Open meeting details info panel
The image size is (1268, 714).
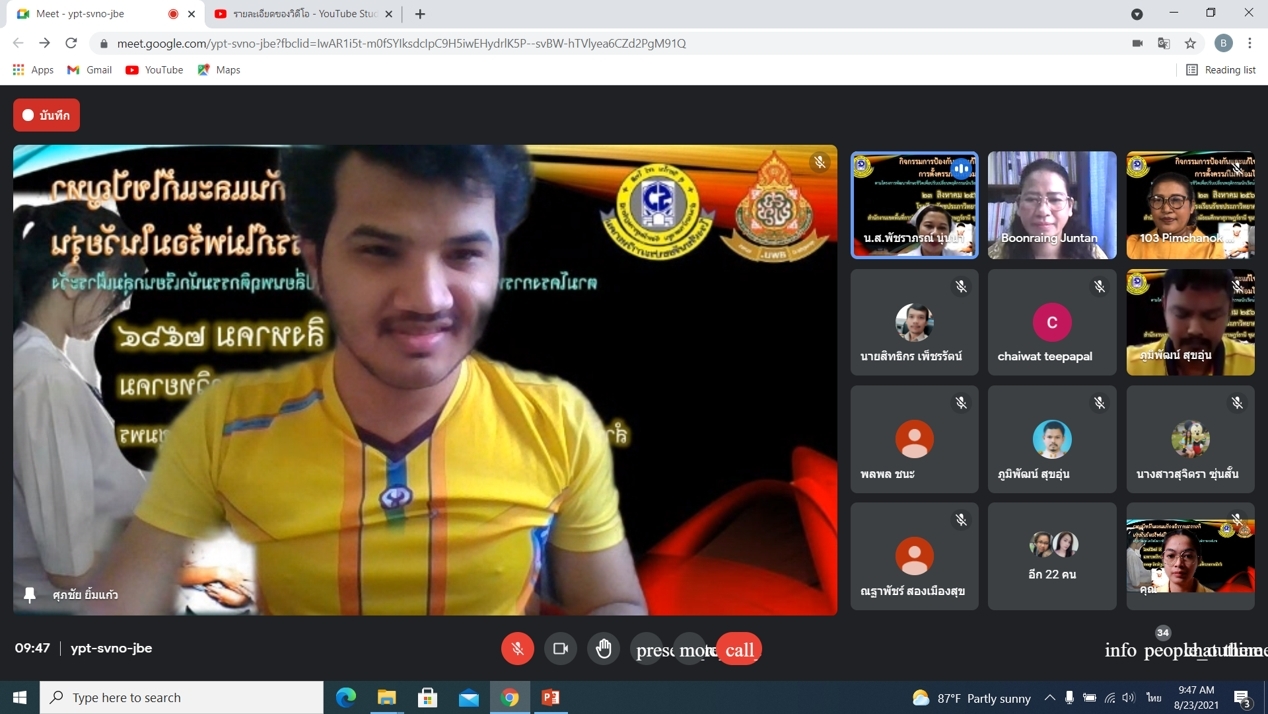[x=1120, y=650]
